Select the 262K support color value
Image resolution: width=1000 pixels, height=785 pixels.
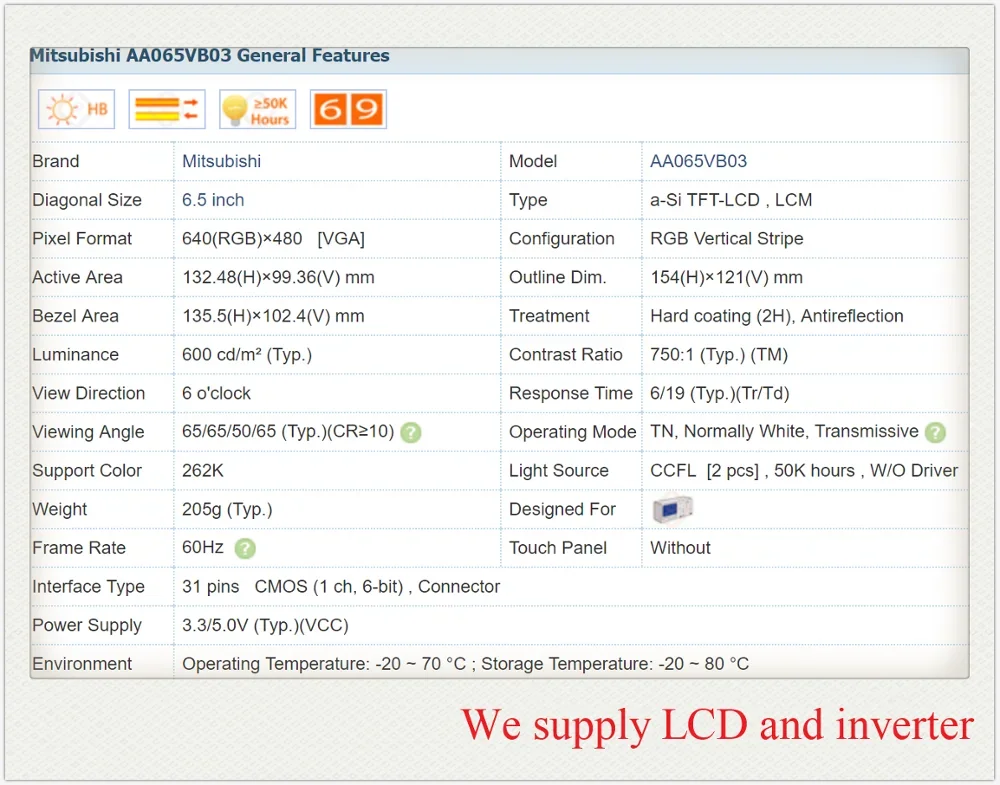[203, 471]
